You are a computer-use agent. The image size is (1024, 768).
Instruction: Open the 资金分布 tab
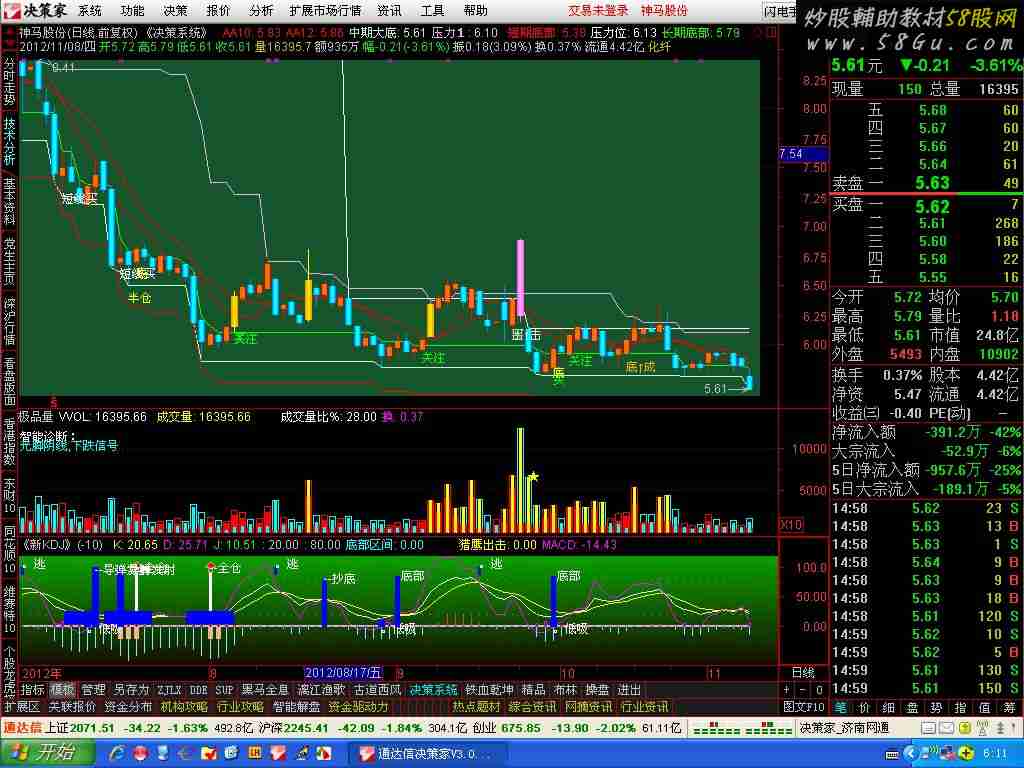[128, 707]
